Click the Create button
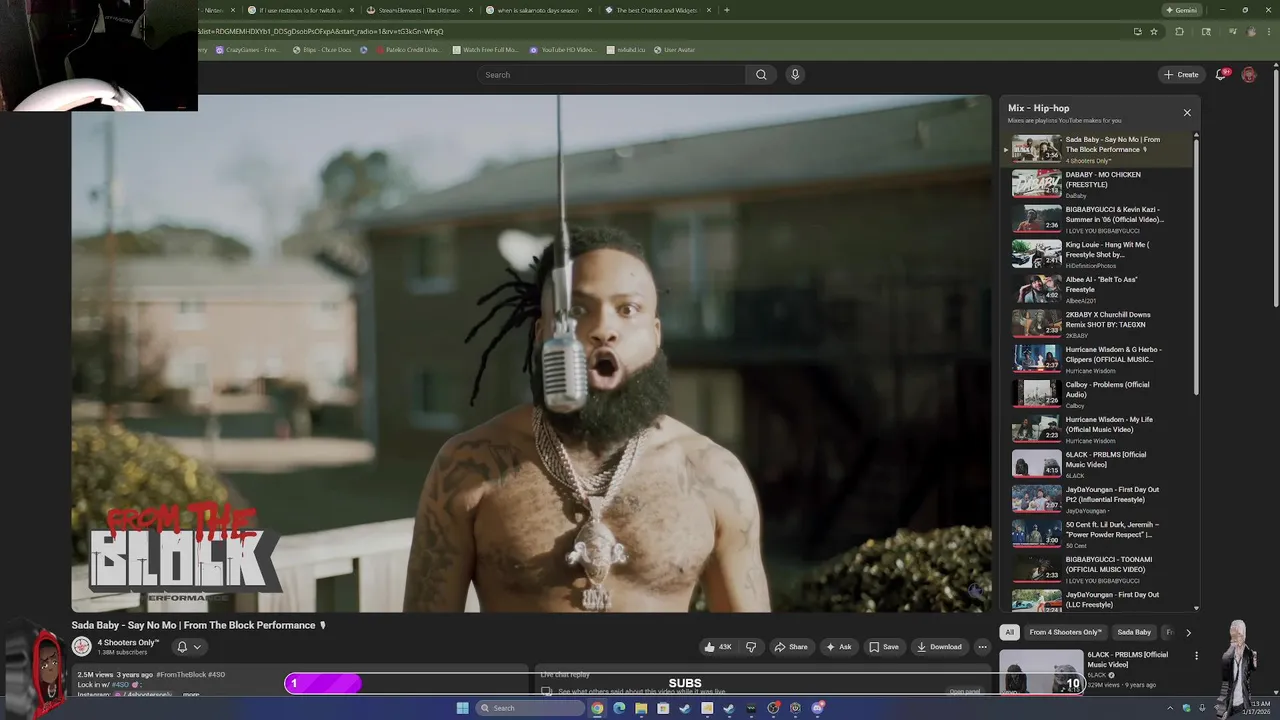 (x=1181, y=75)
